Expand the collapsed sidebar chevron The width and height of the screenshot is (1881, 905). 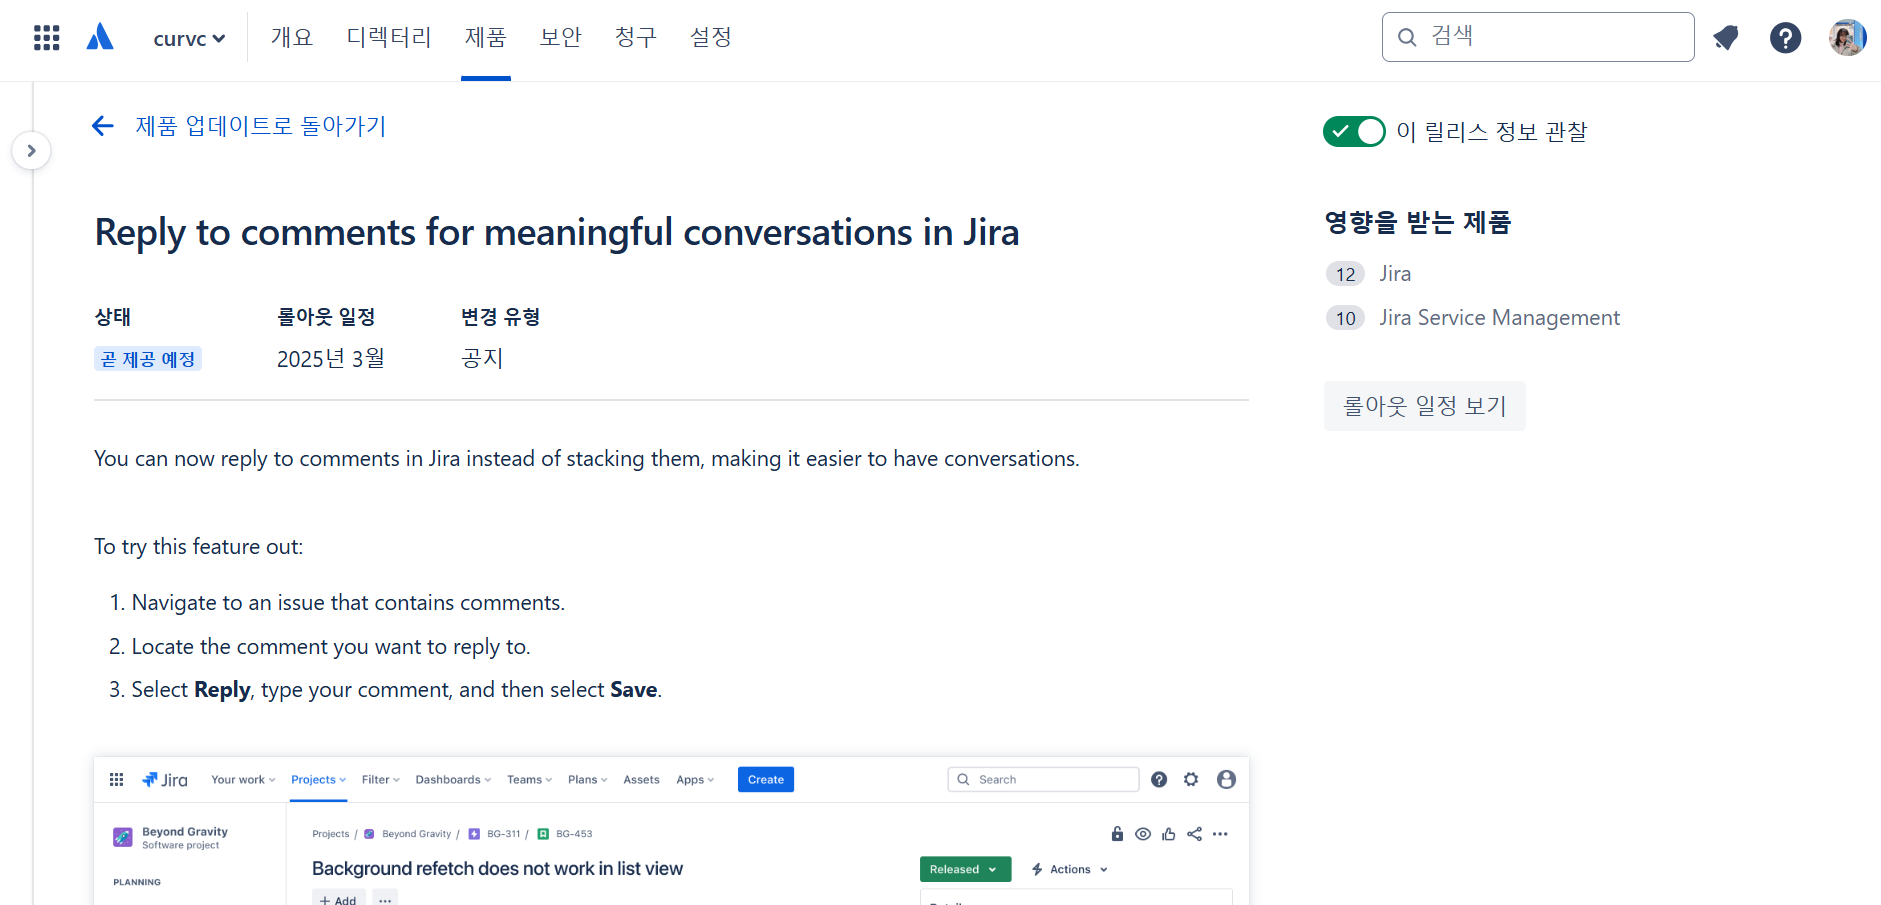point(32,151)
